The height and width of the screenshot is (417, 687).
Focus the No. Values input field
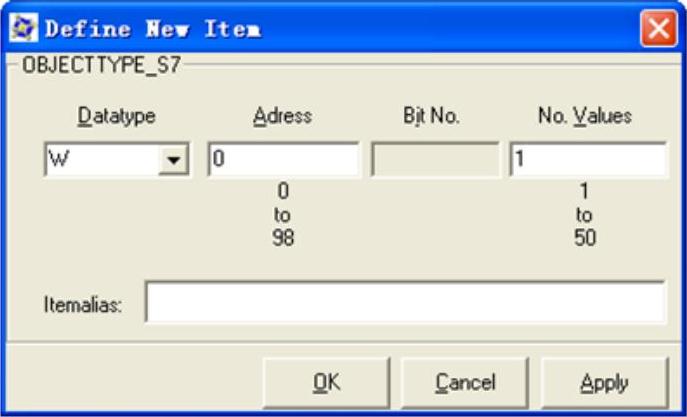point(588,159)
